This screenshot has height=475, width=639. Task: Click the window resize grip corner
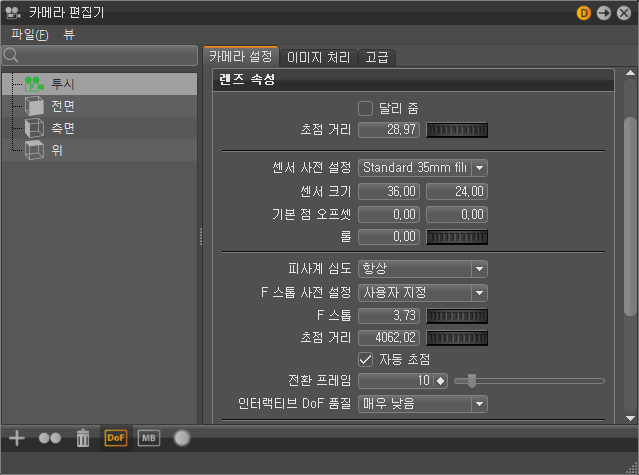[x=632, y=468]
